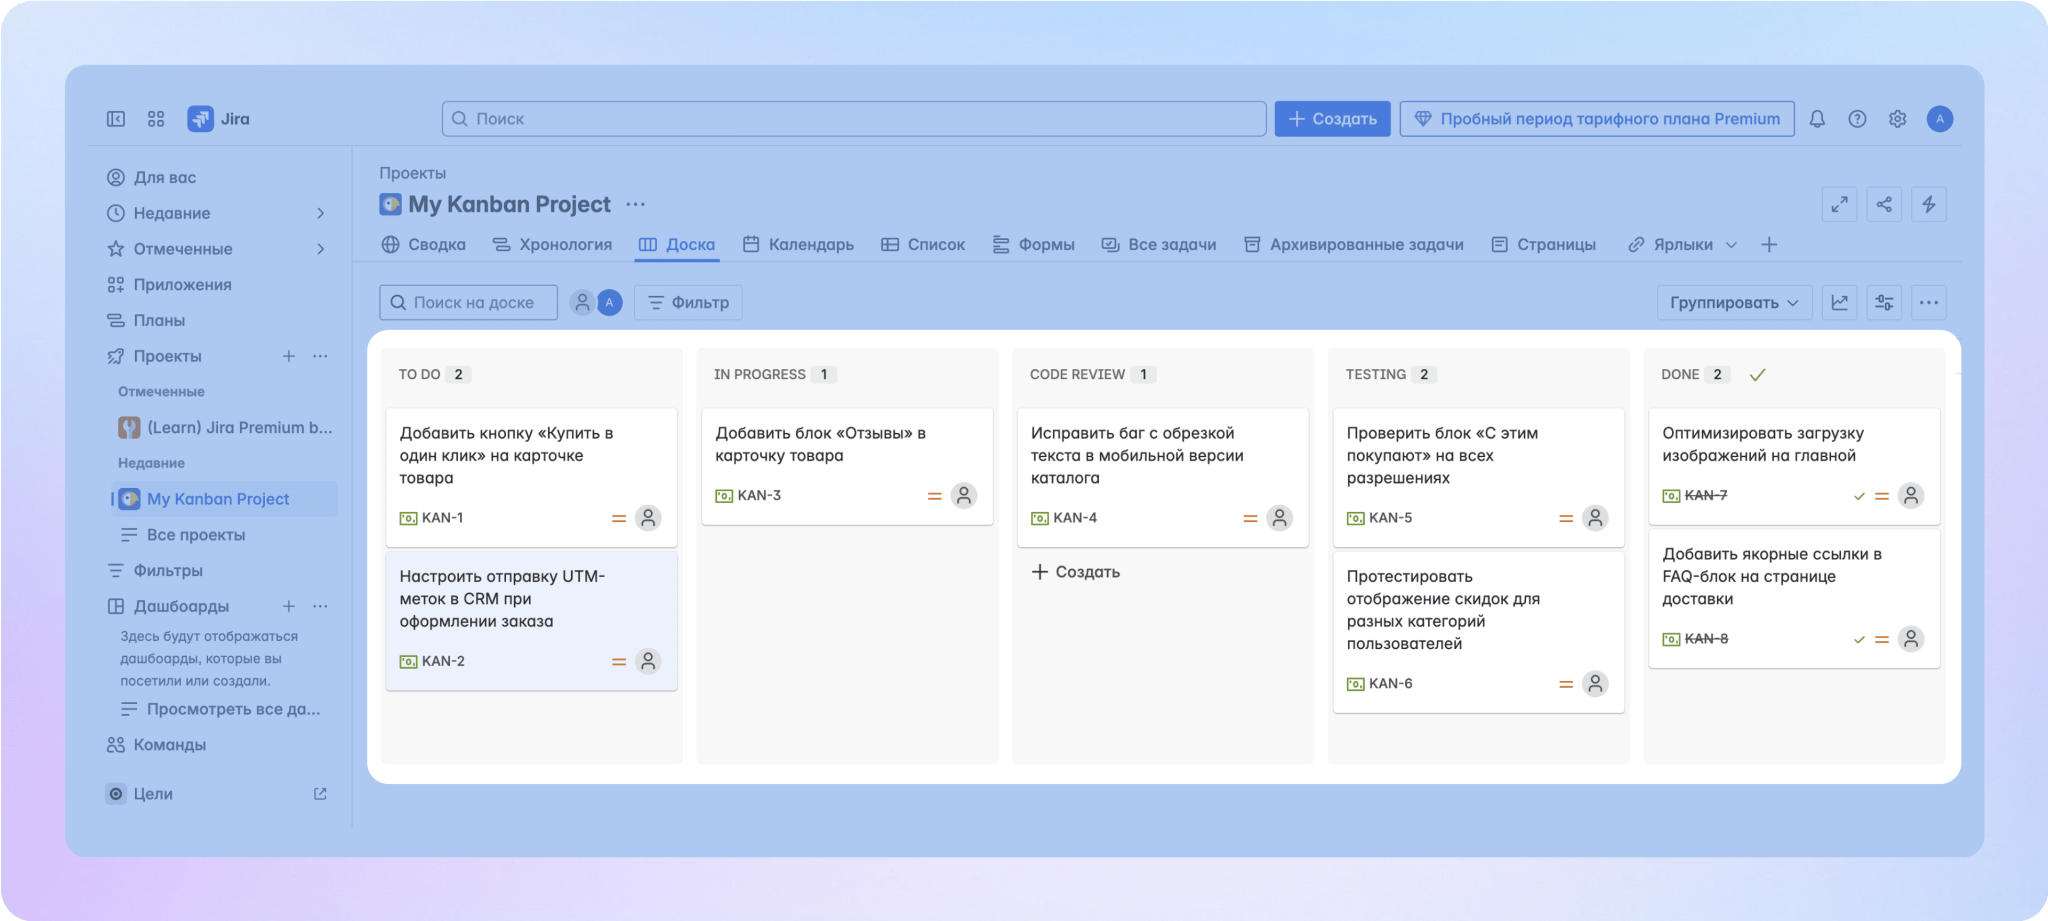Click the Фильтр button

688,303
